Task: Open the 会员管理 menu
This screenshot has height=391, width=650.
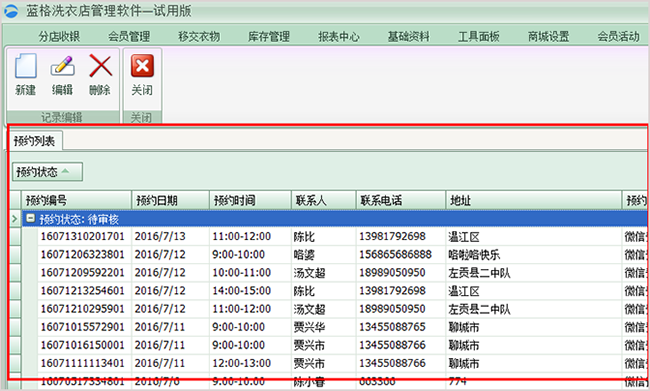Action: coord(129,36)
